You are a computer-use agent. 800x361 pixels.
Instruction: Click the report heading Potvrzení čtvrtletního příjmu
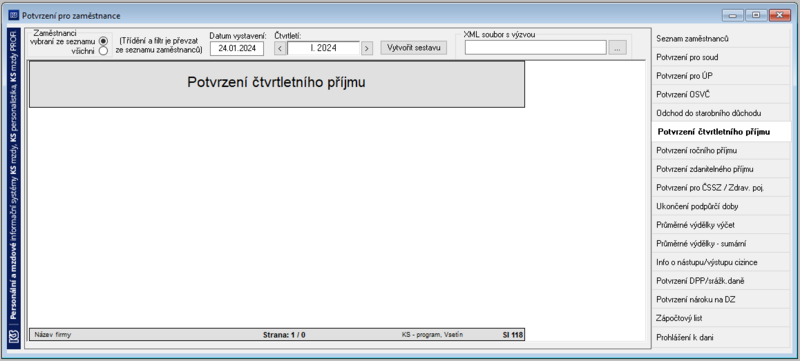276,83
